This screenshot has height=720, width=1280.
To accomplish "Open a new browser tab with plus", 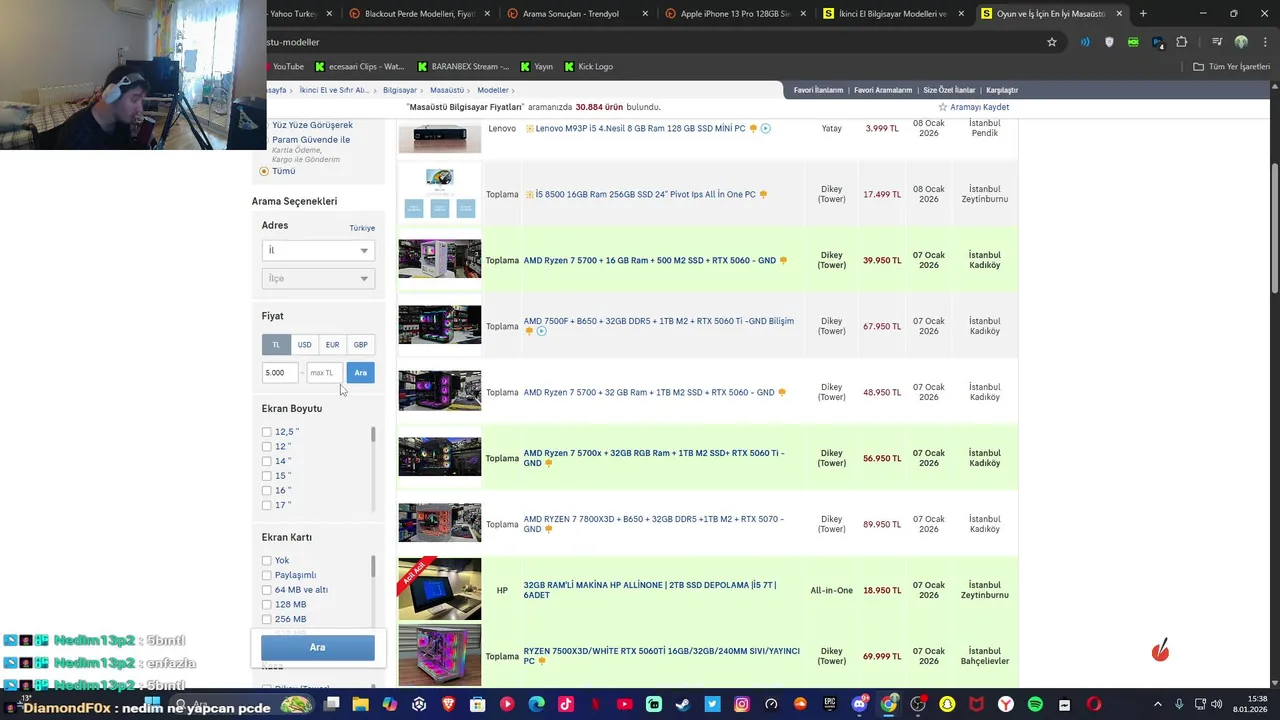I will (x=1143, y=14).
